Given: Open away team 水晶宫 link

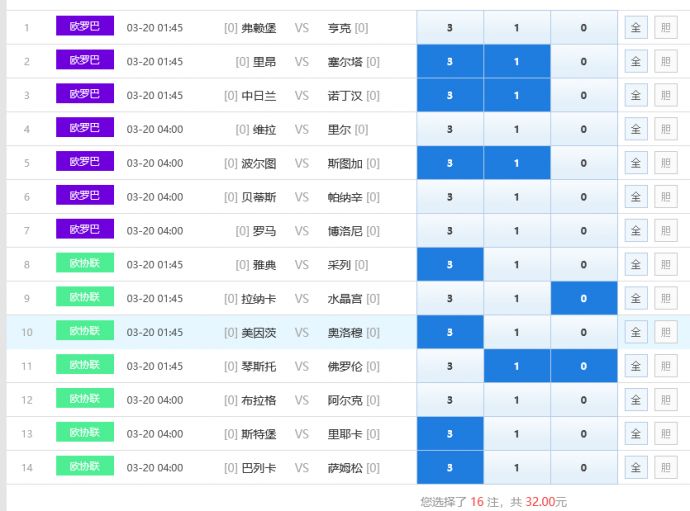Looking at the screenshot, I should coord(345,299).
